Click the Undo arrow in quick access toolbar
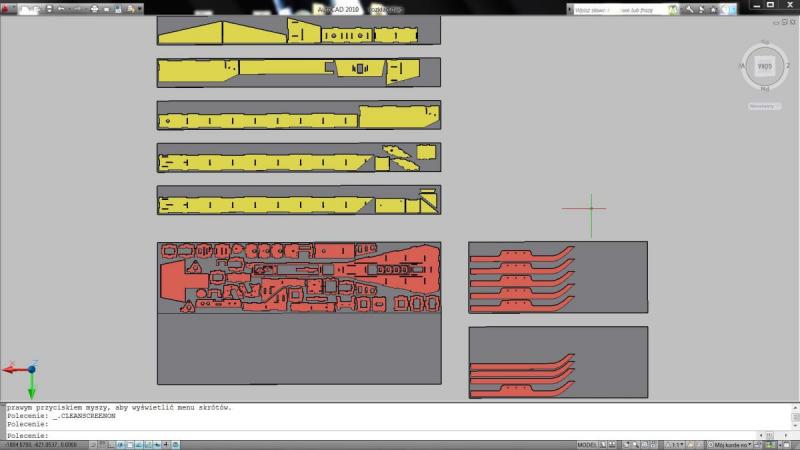Image resolution: width=800 pixels, height=450 pixels. coord(61,8)
